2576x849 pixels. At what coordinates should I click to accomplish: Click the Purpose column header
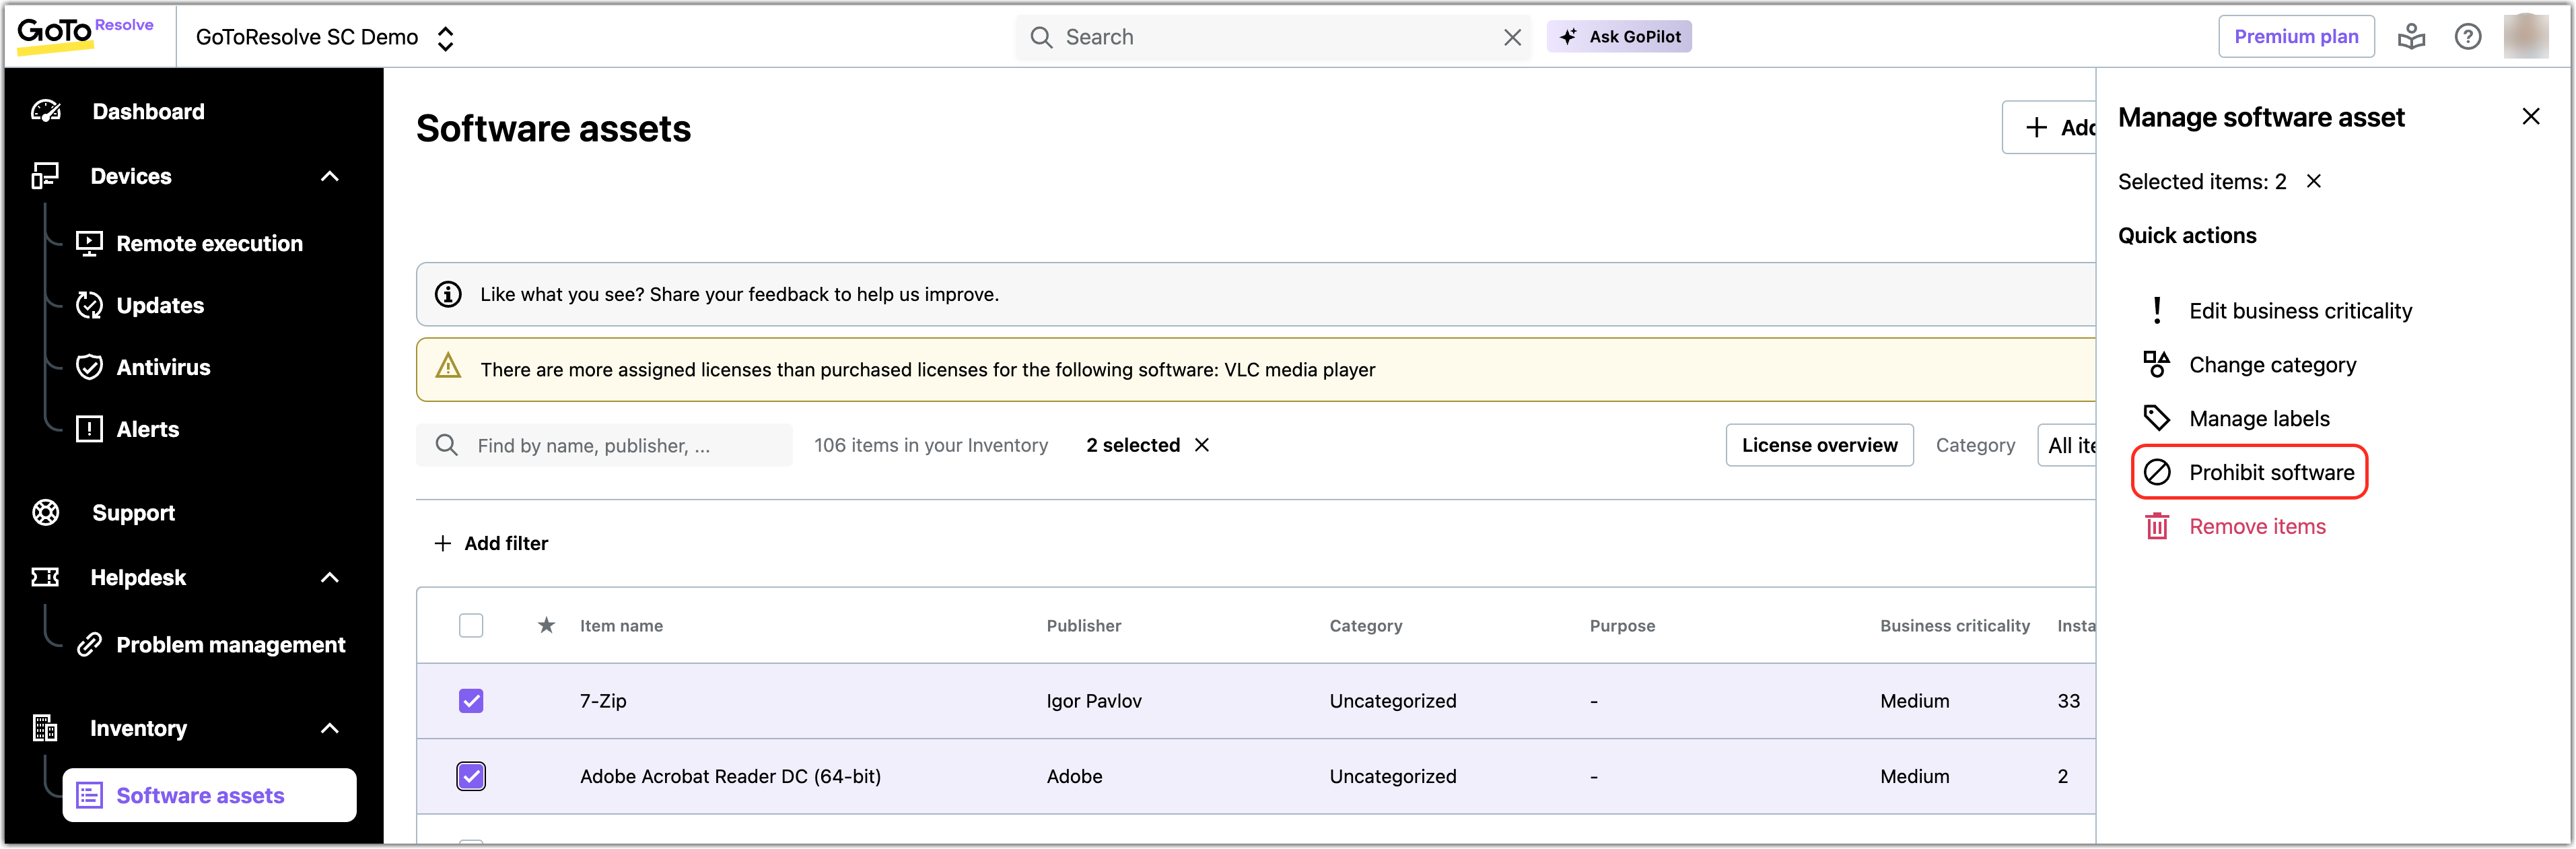1622,625
